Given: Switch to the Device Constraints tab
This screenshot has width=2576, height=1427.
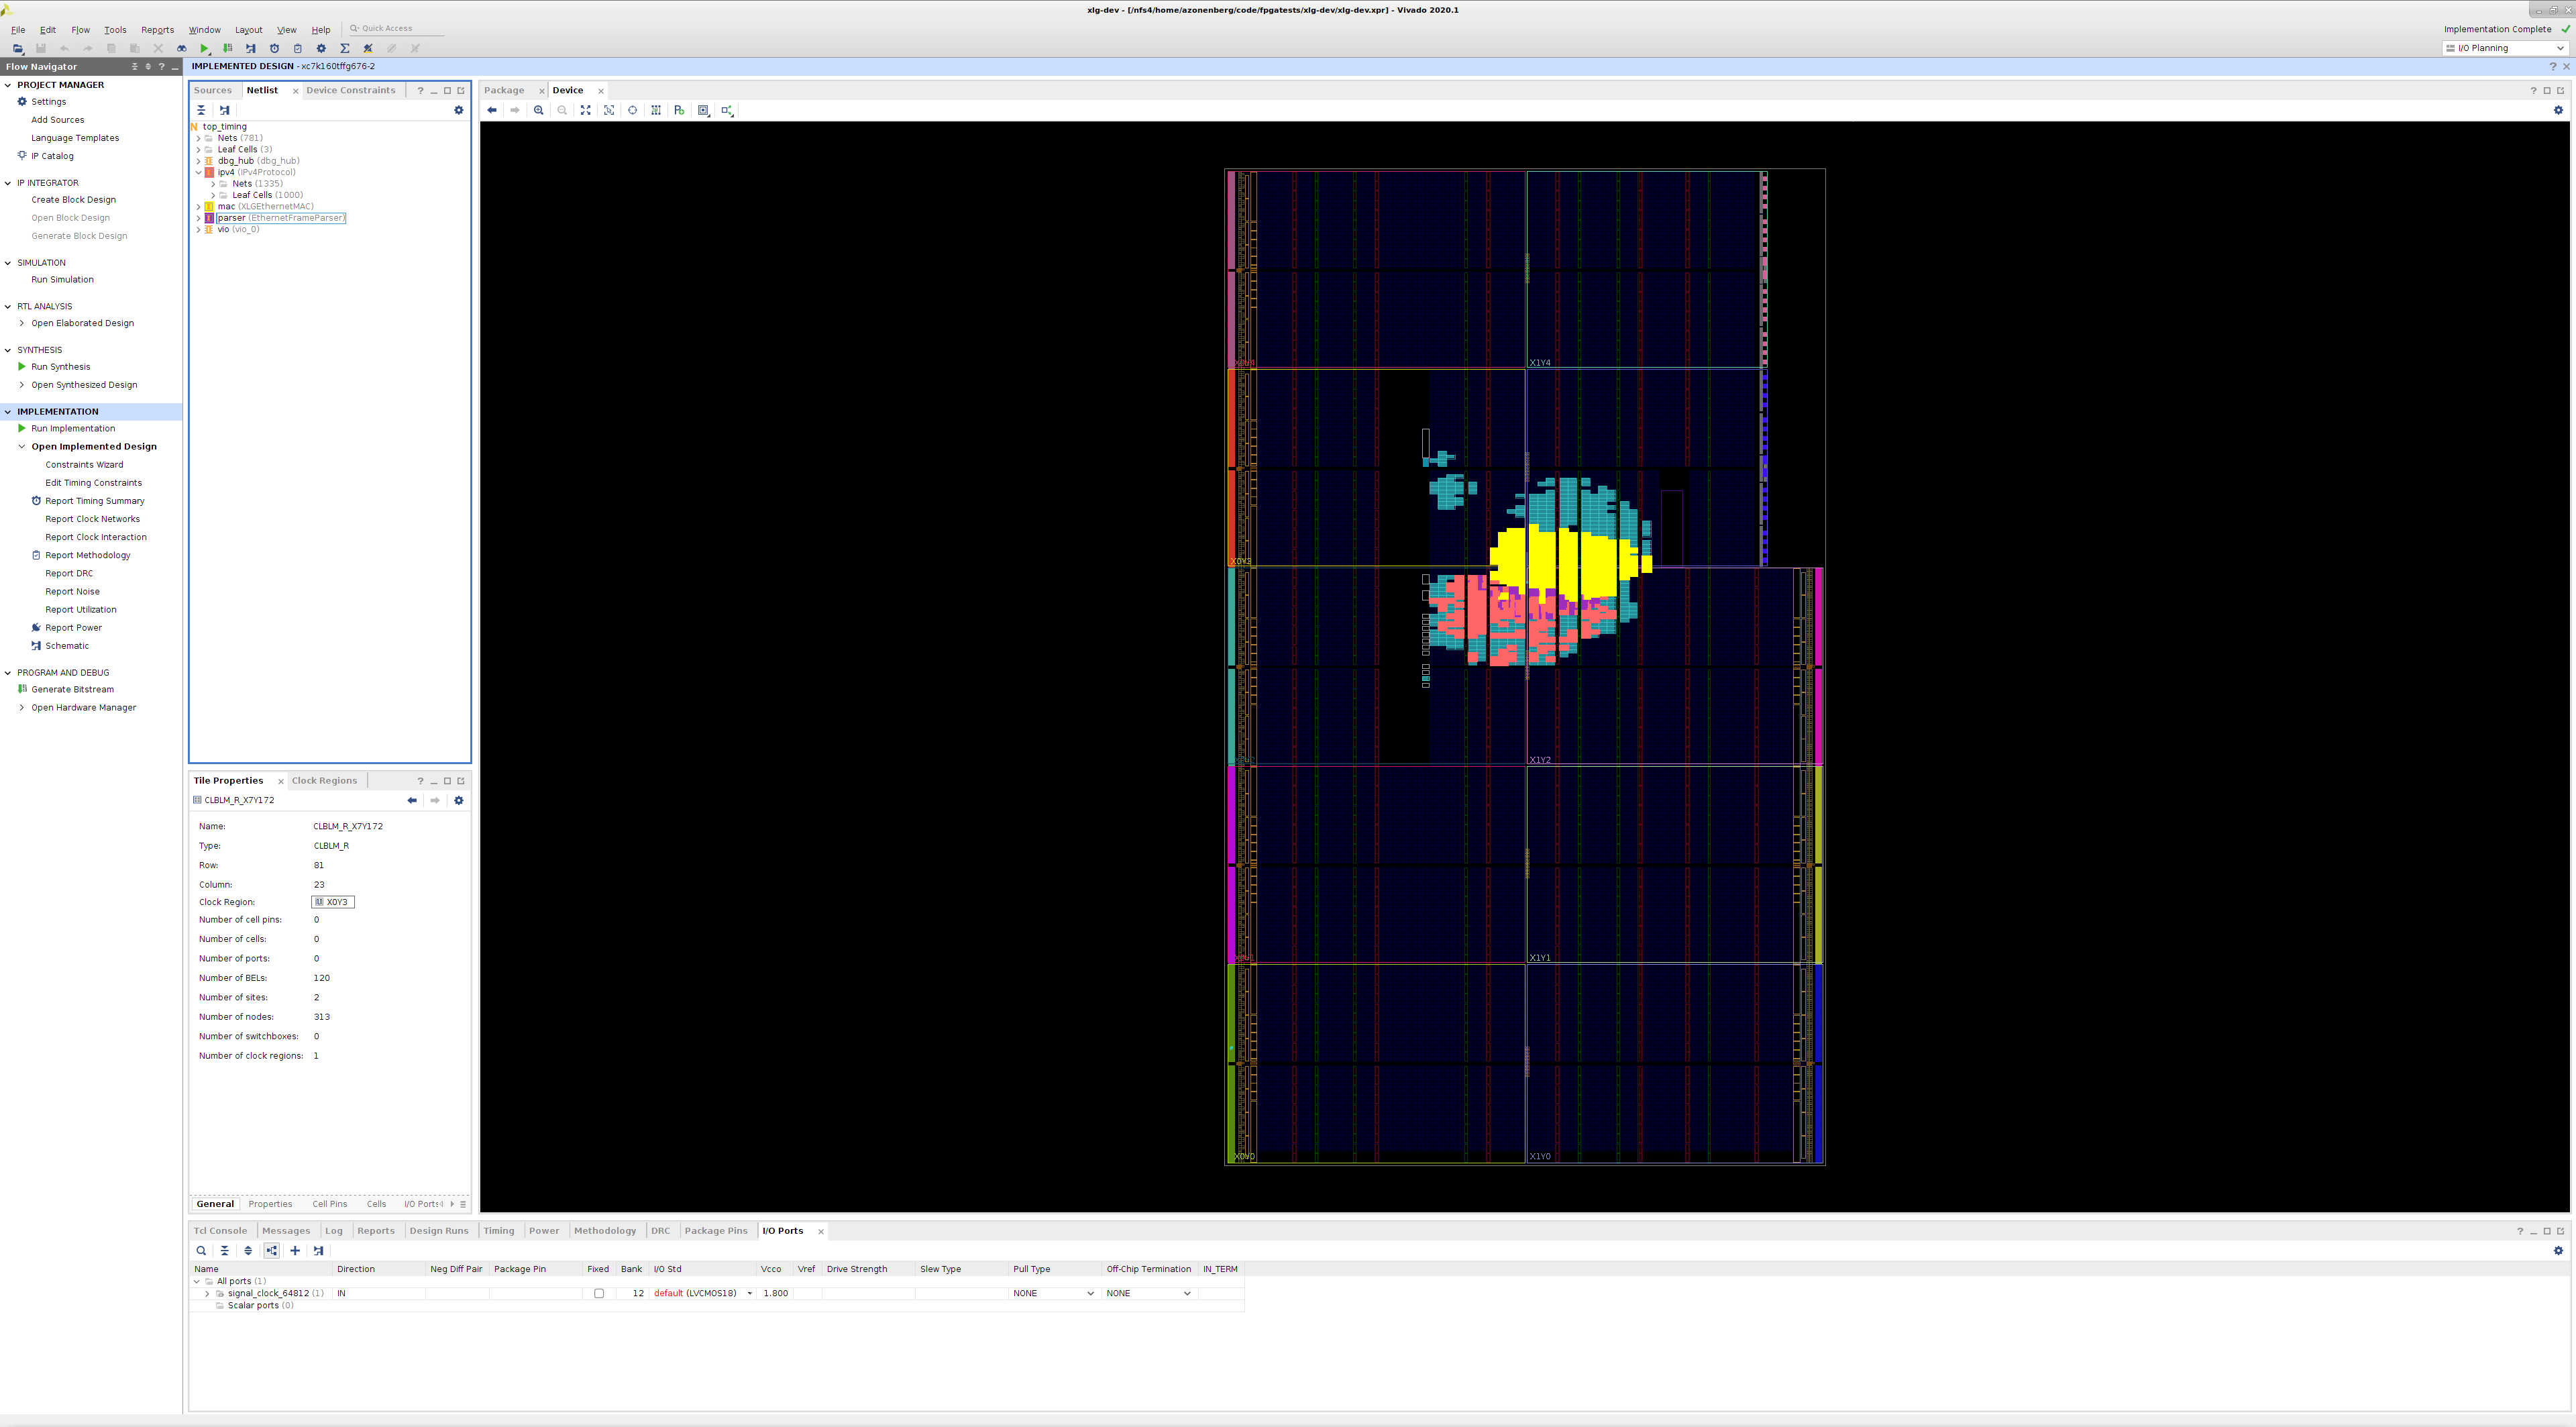Looking at the screenshot, I should click(x=350, y=90).
